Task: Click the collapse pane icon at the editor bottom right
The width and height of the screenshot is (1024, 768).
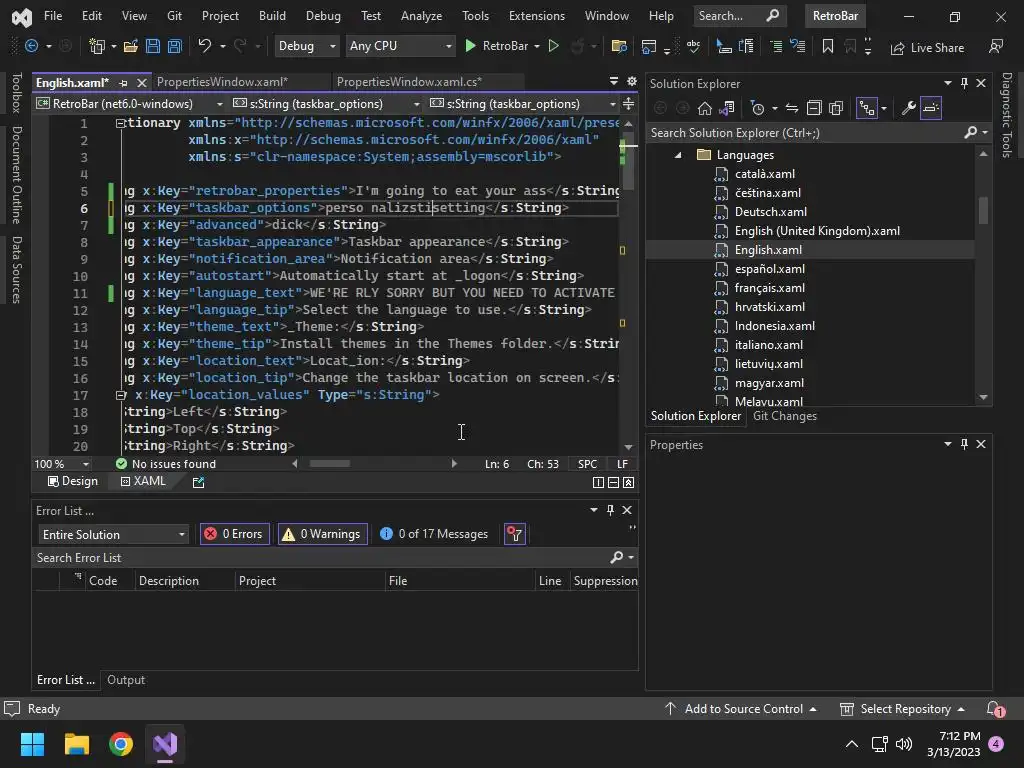Action: [x=628, y=482]
